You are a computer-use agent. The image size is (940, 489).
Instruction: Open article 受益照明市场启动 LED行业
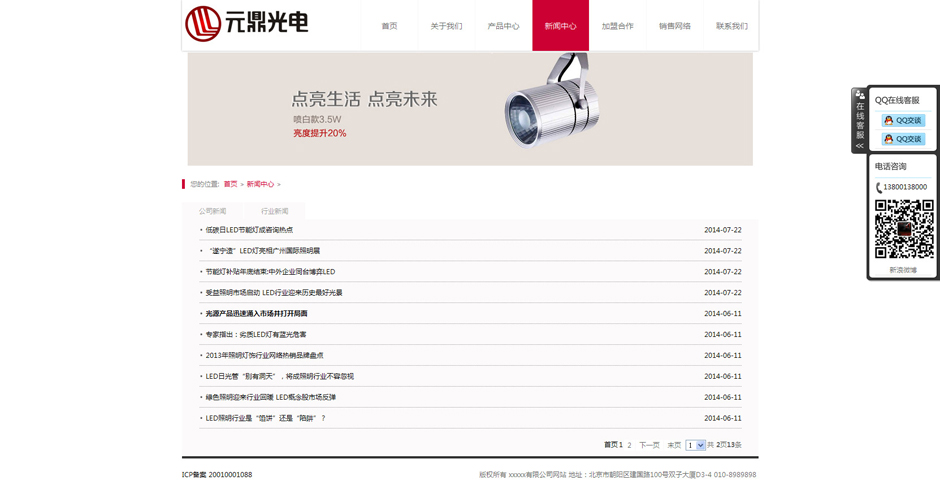(x=274, y=292)
